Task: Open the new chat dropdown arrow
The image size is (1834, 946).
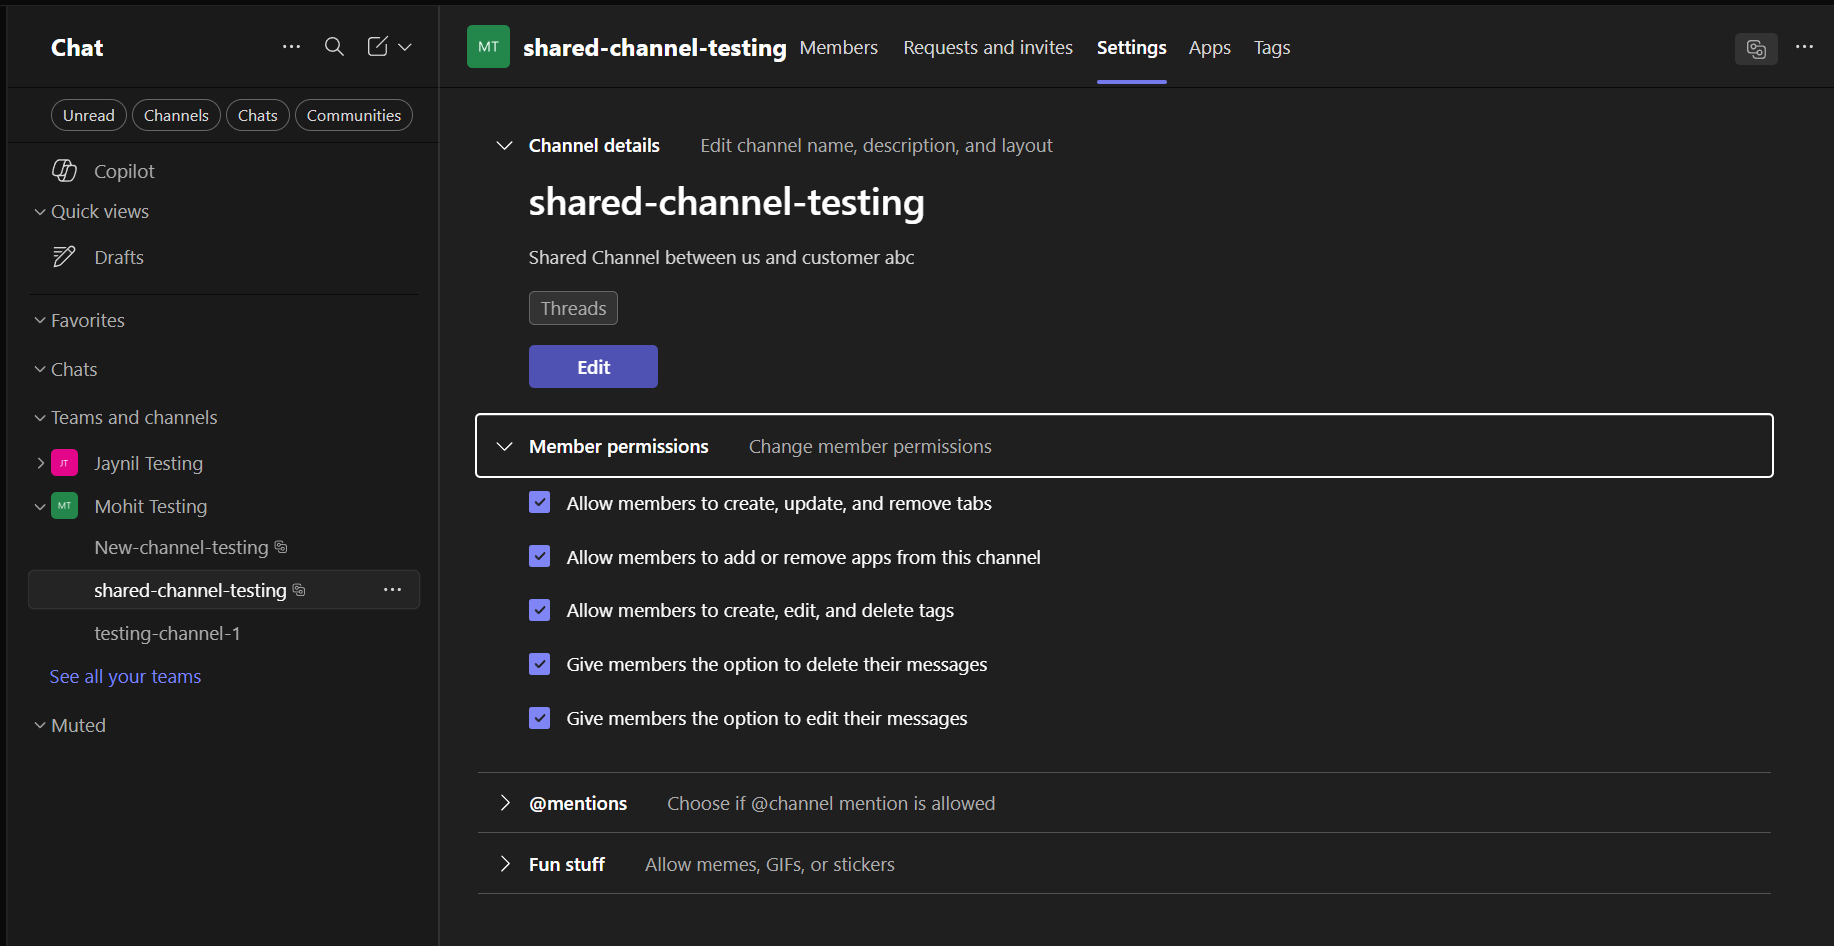Action: pos(405,47)
